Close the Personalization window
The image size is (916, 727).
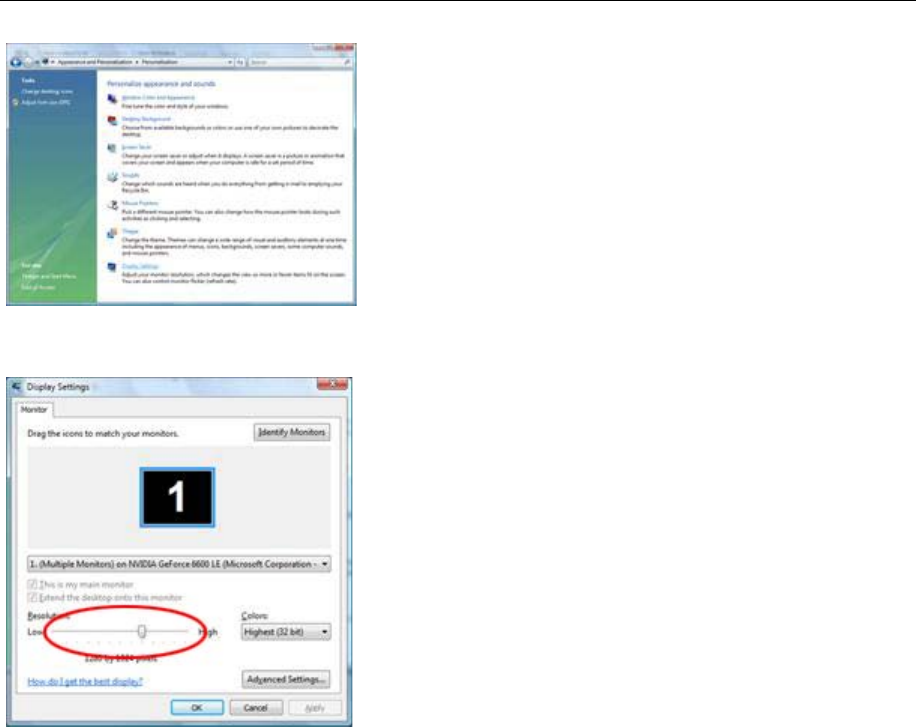click(x=345, y=47)
